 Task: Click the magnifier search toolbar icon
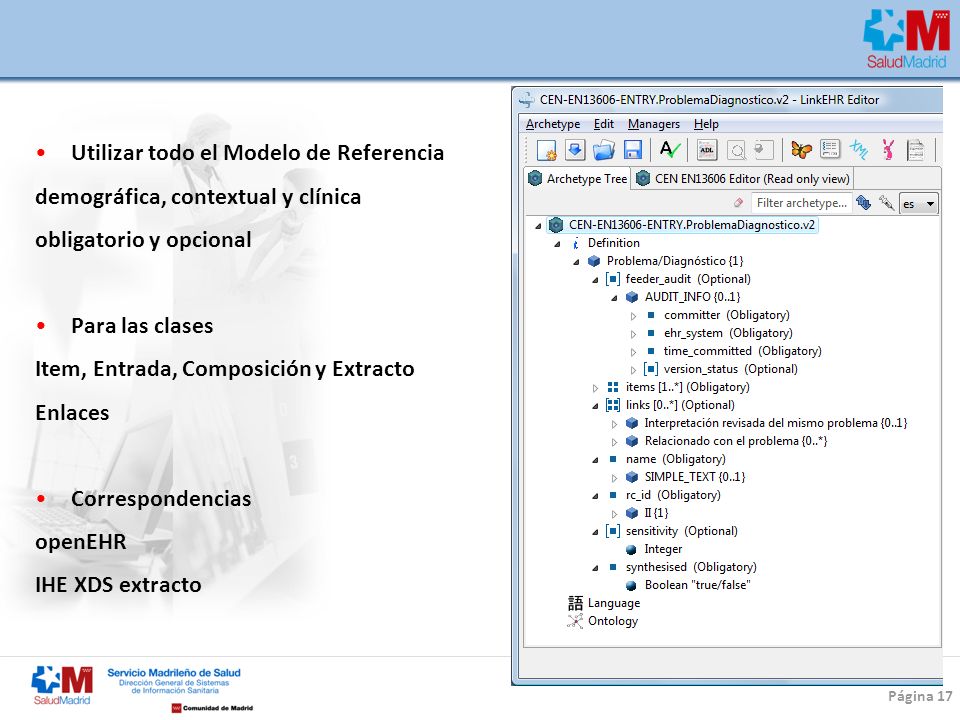tap(737, 150)
